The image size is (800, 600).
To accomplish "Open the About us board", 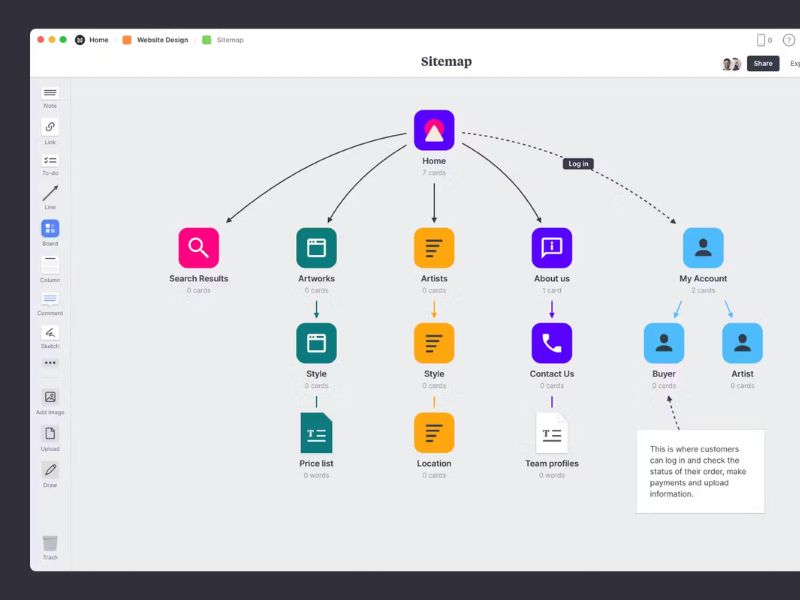I will (552, 248).
